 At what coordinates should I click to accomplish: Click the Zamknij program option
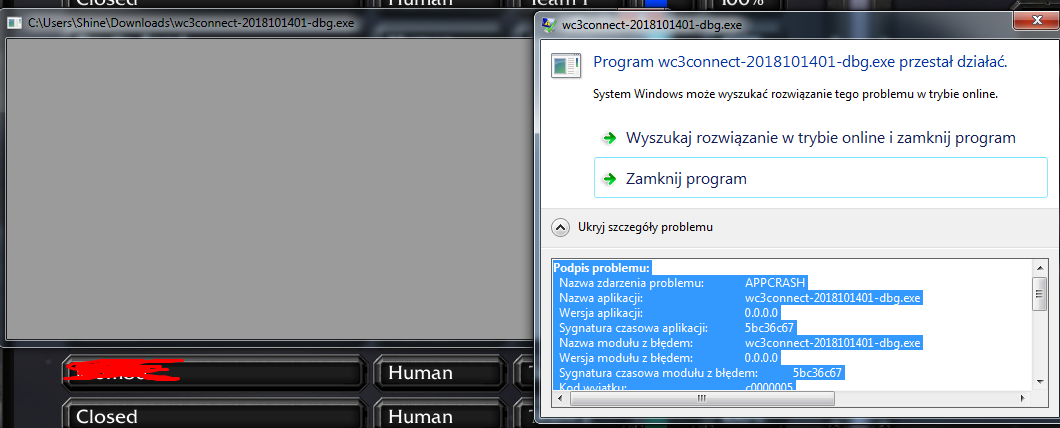point(821,179)
